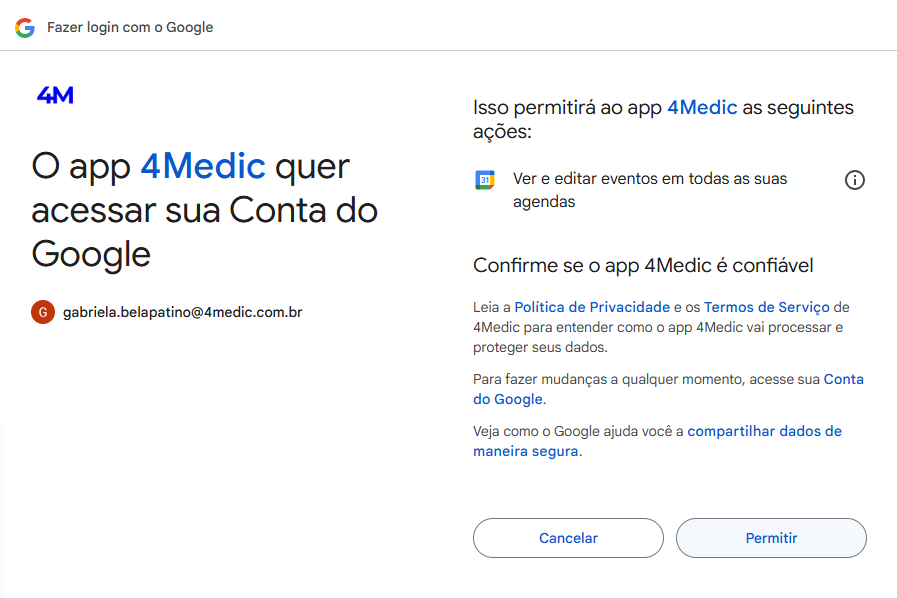Click the Google G logo icon

(x=25, y=27)
